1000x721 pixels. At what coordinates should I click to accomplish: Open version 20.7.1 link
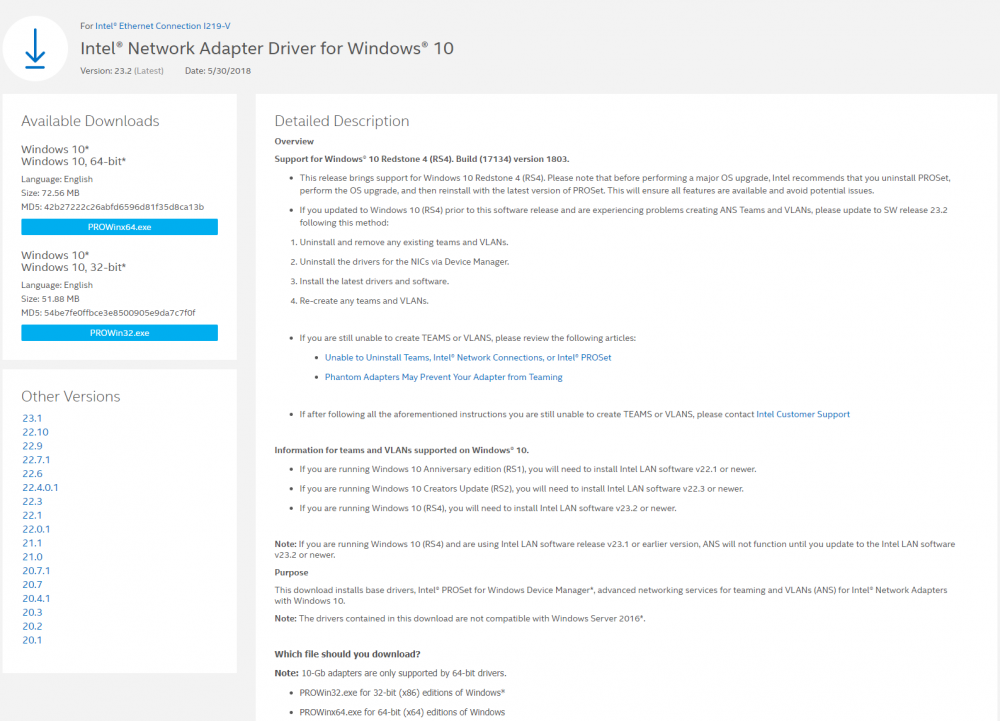pyautogui.click(x=36, y=571)
